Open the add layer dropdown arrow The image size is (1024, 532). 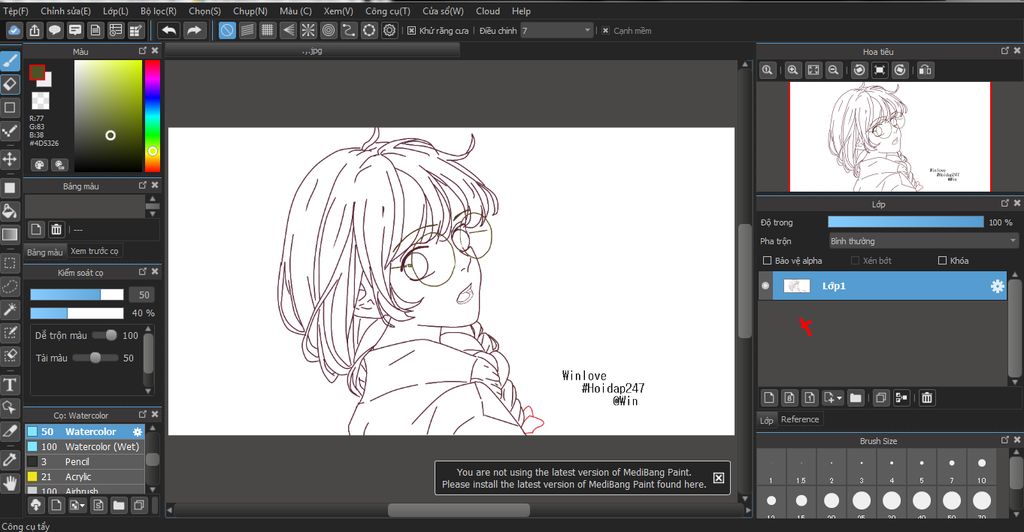839,398
